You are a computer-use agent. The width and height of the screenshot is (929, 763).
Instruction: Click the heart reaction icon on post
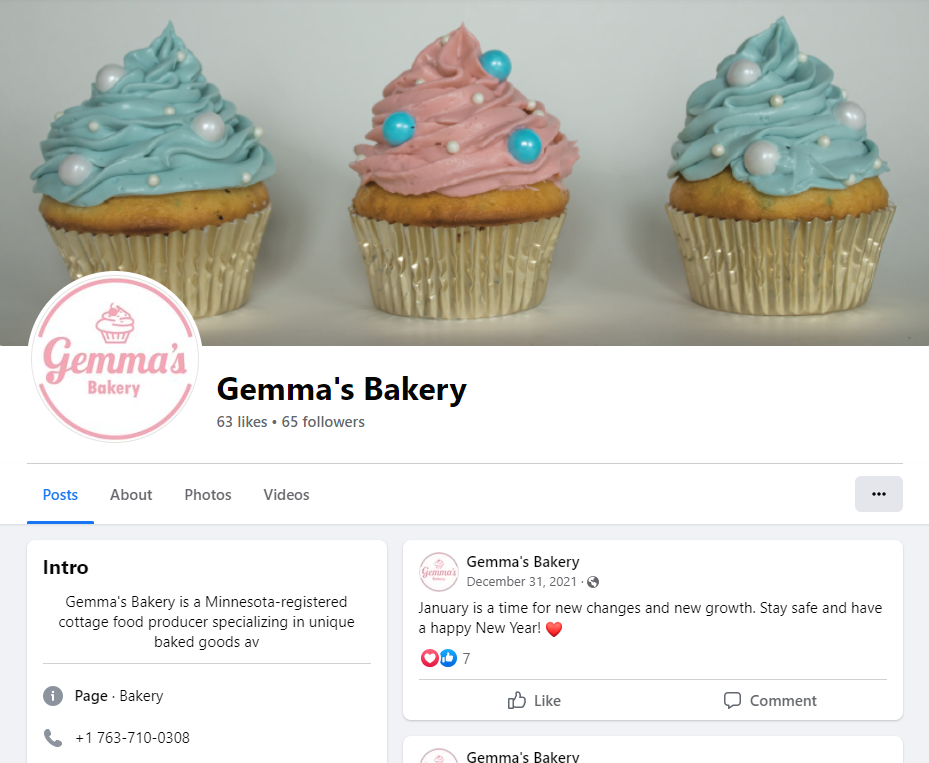[430, 658]
